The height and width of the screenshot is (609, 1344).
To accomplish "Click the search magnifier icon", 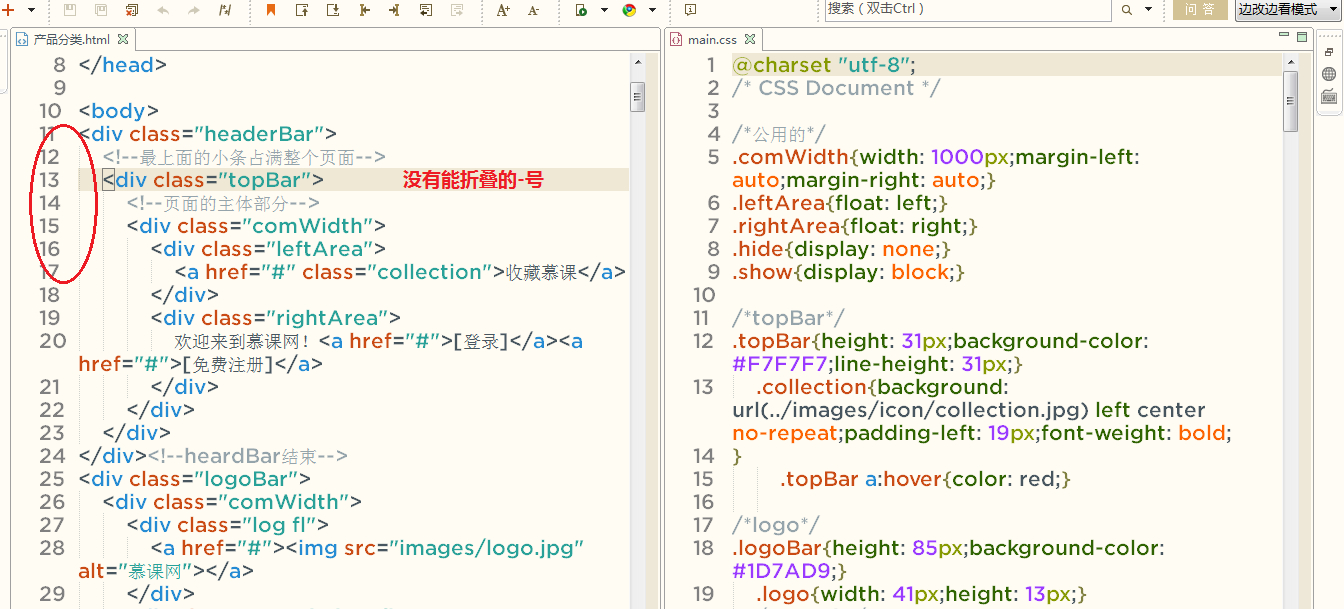I will click(1126, 10).
